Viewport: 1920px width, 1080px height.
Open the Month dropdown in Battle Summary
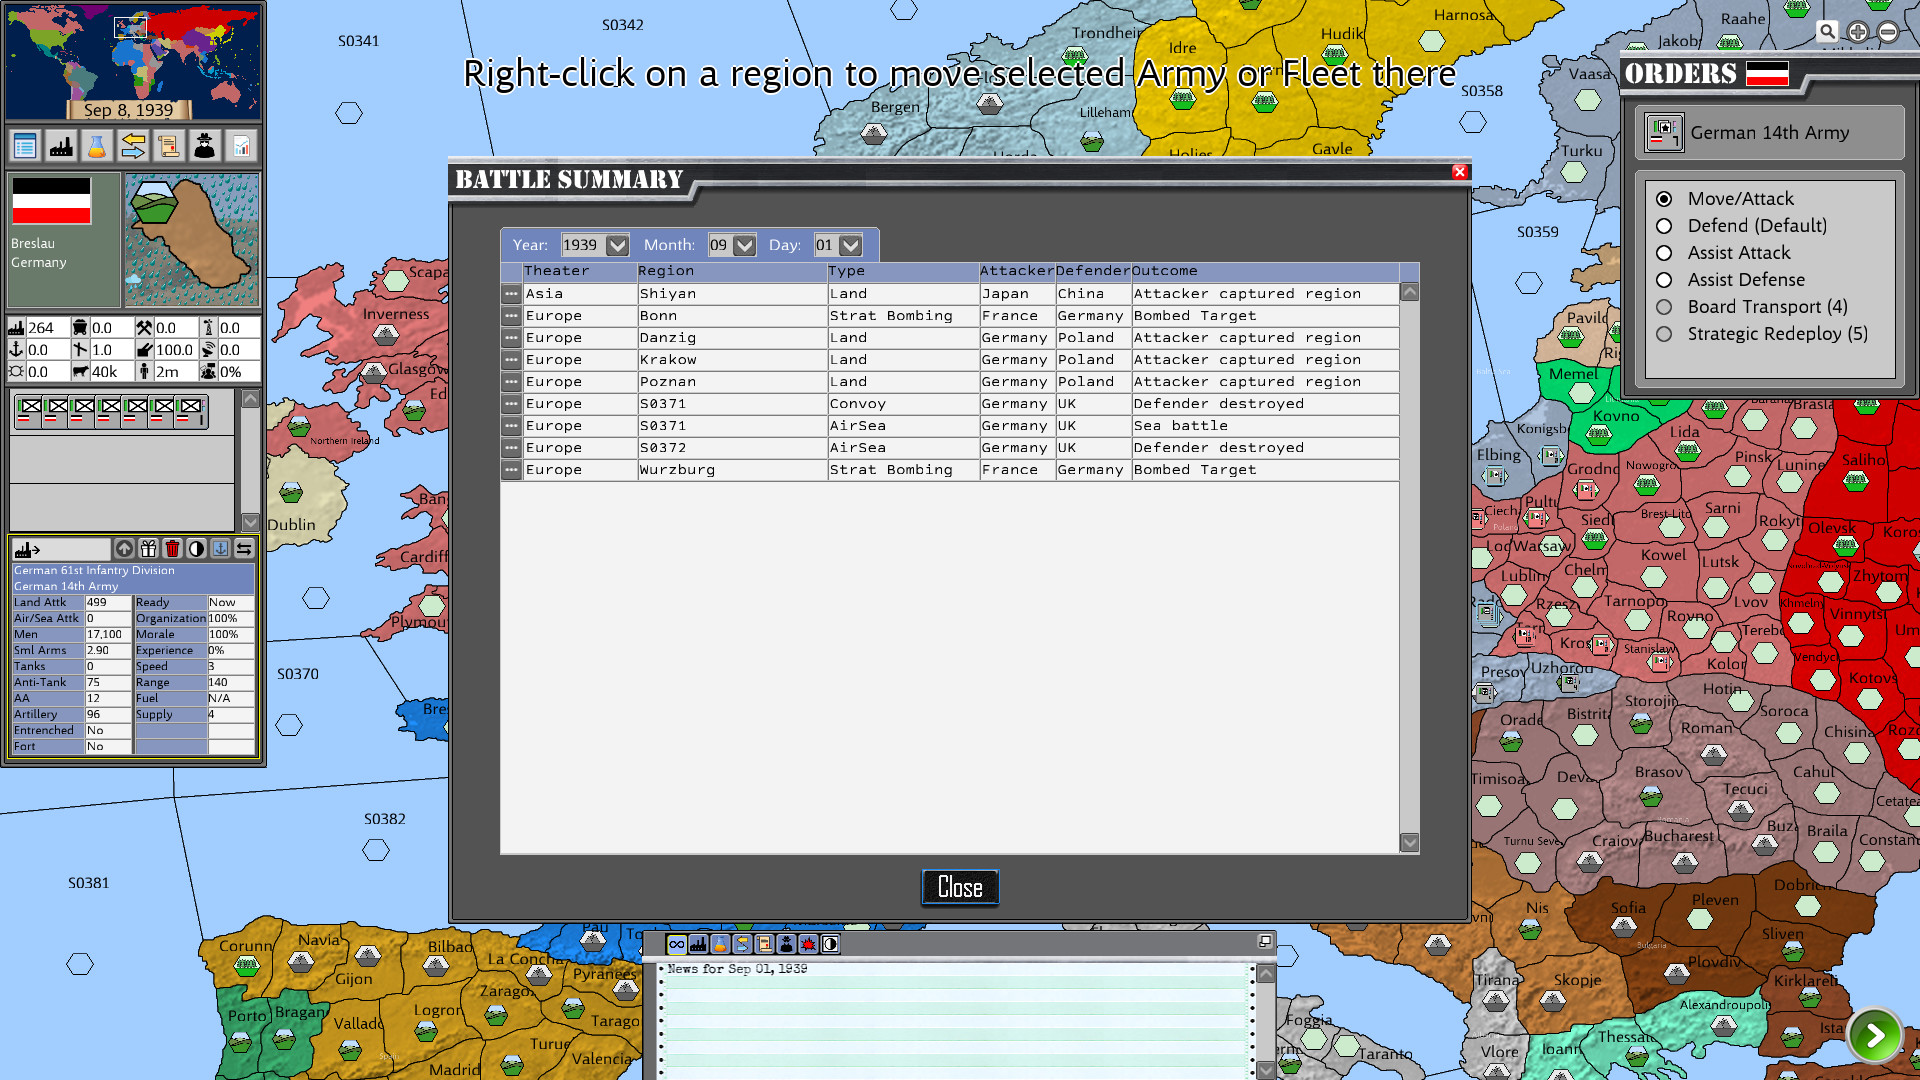[x=745, y=244]
